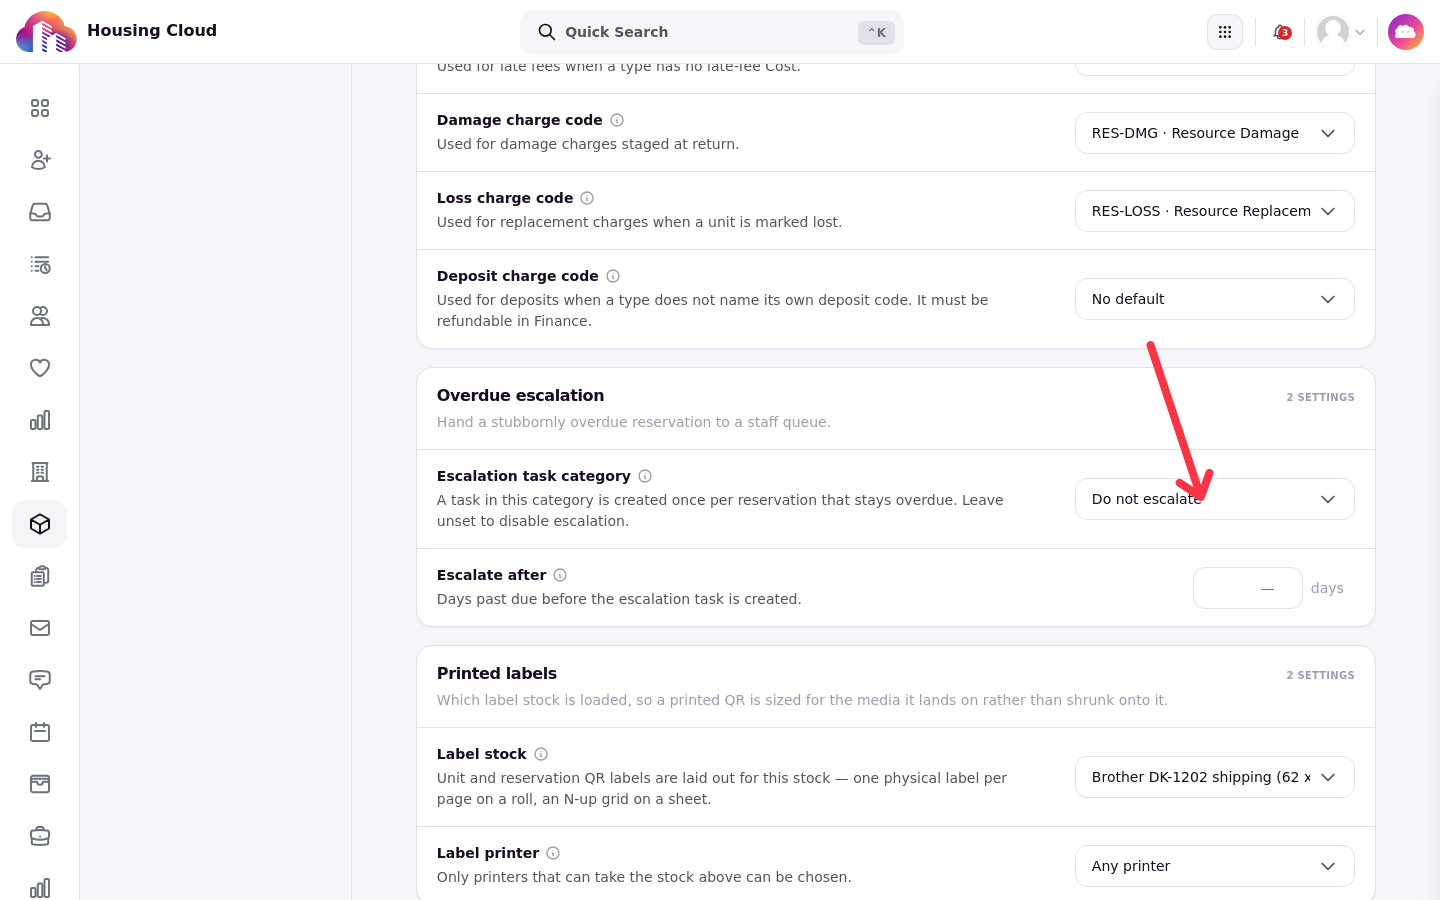
Task: Select the cube resources sidebar icon
Action: click(40, 524)
